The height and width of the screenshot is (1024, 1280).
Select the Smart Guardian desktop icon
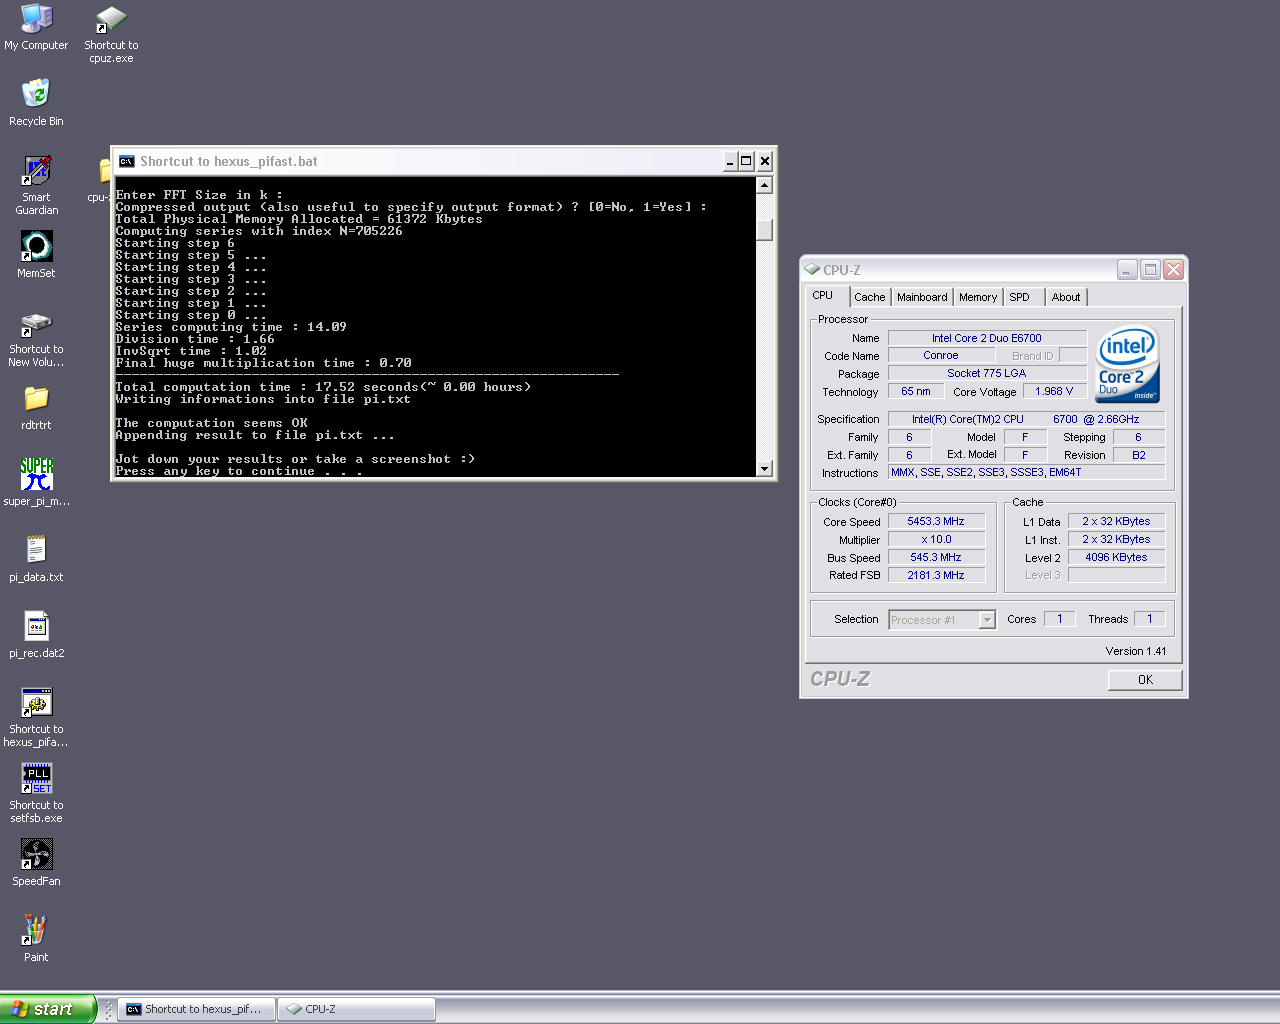(x=36, y=185)
